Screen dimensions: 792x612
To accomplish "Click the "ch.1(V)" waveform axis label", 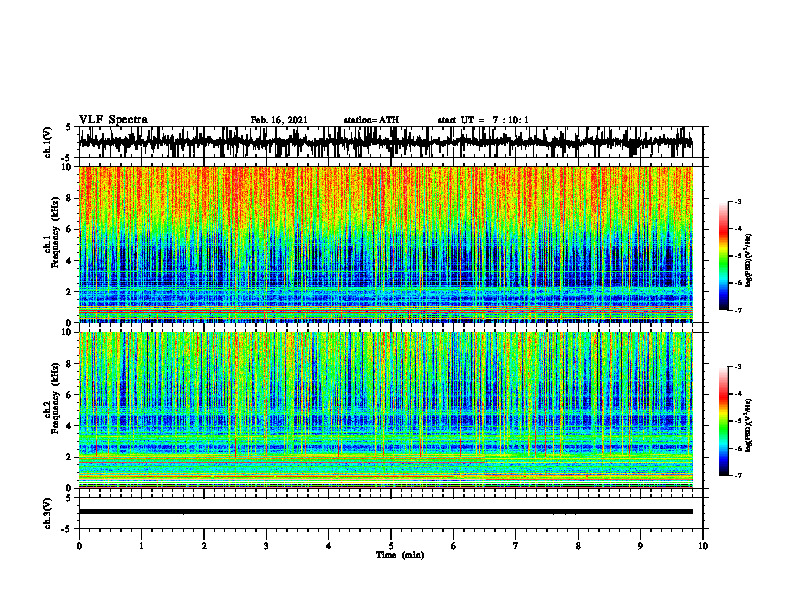I will coord(47,142).
